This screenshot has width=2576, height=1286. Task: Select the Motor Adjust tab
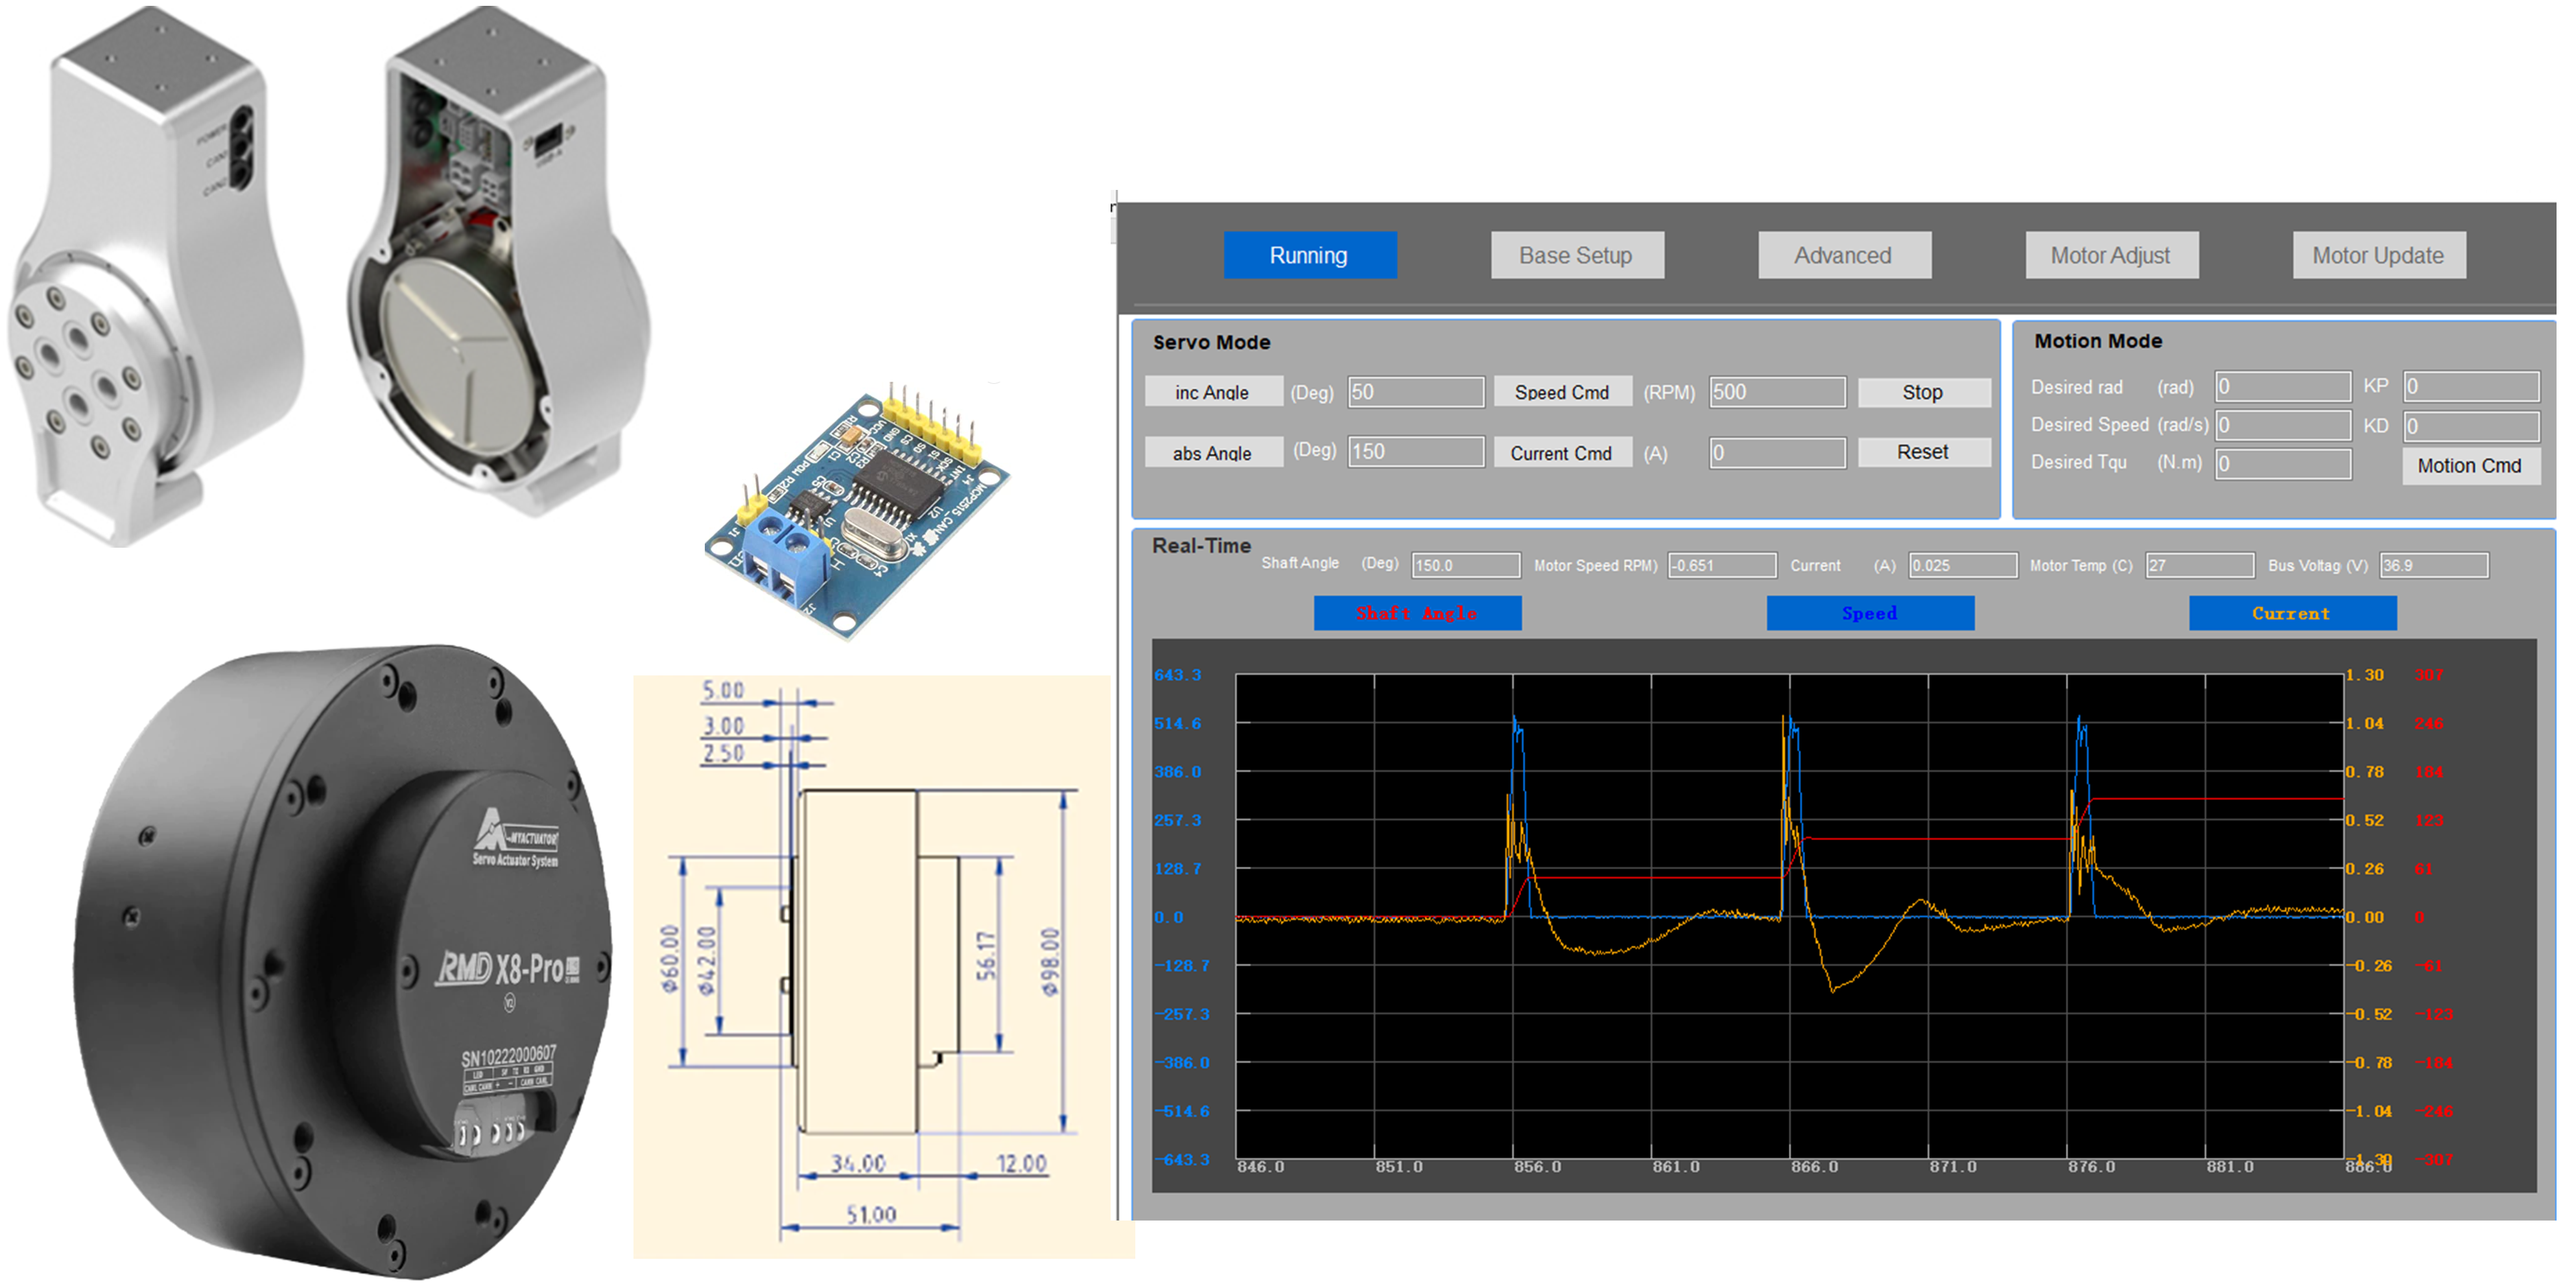coord(2111,255)
